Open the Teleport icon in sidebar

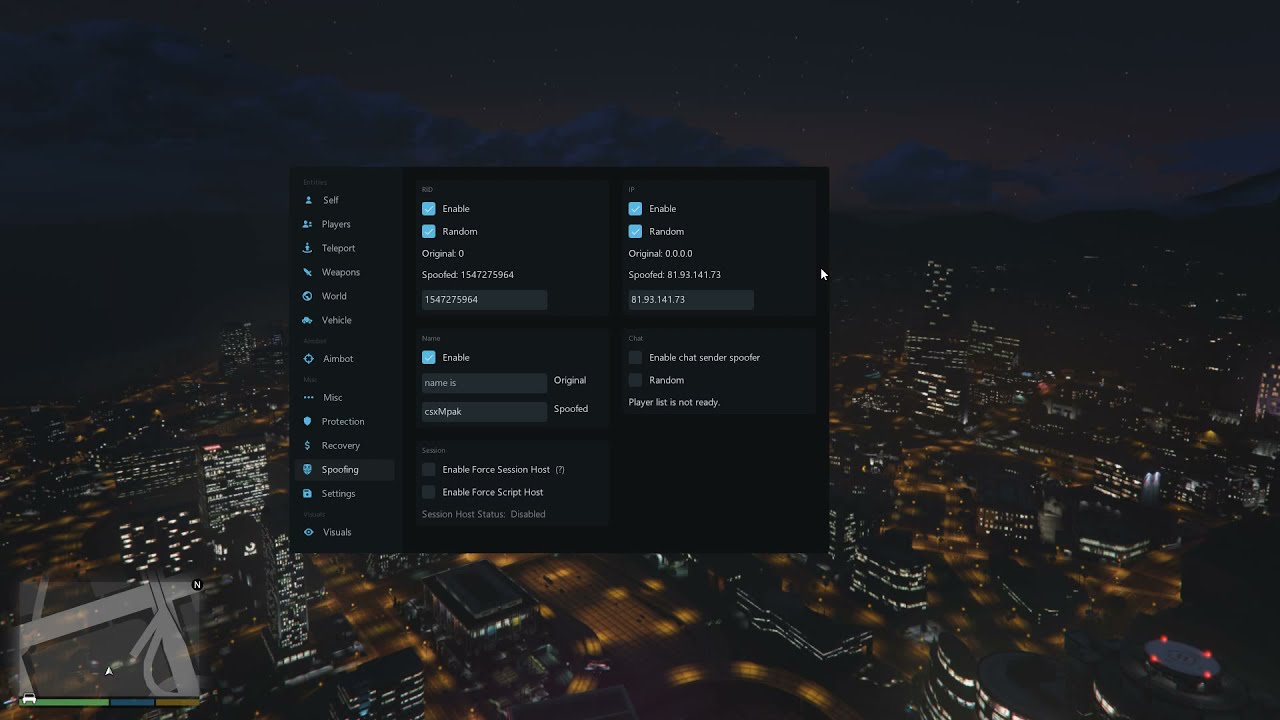pyautogui.click(x=308, y=248)
